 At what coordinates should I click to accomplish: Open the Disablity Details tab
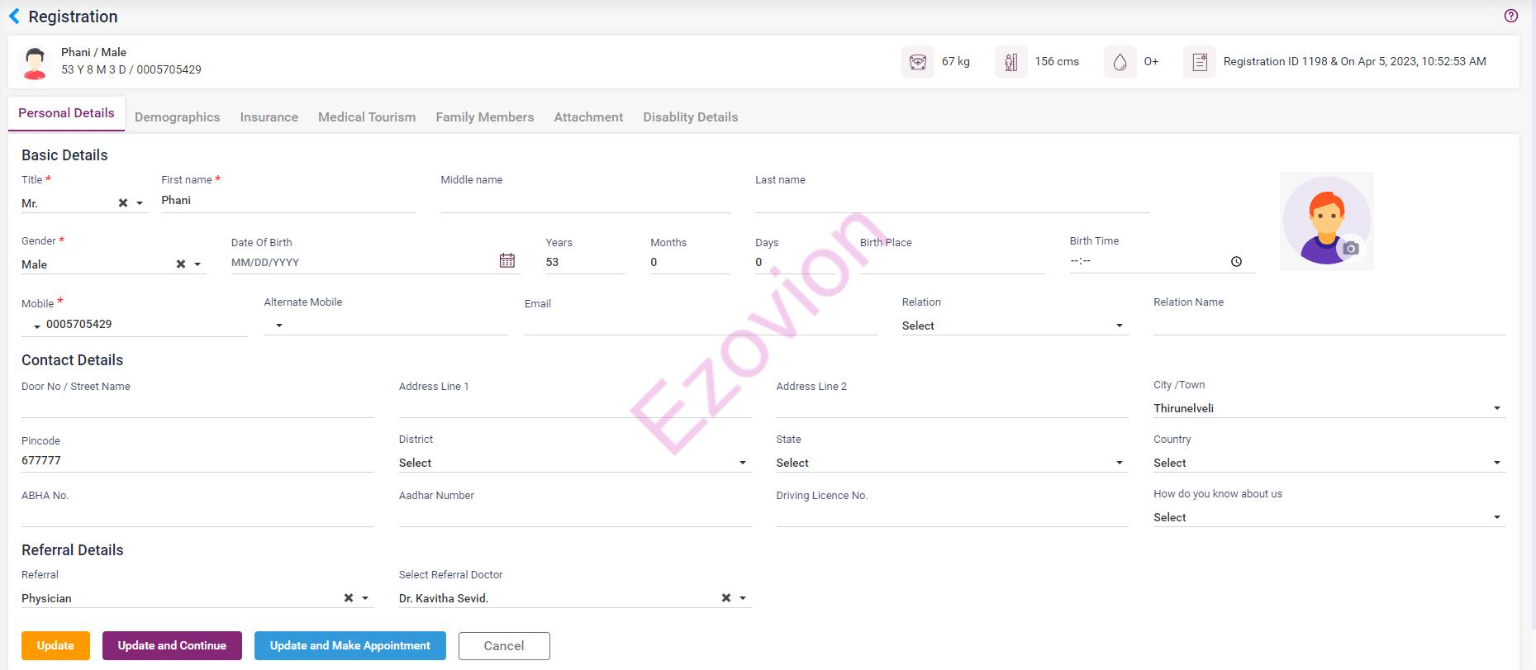point(690,117)
